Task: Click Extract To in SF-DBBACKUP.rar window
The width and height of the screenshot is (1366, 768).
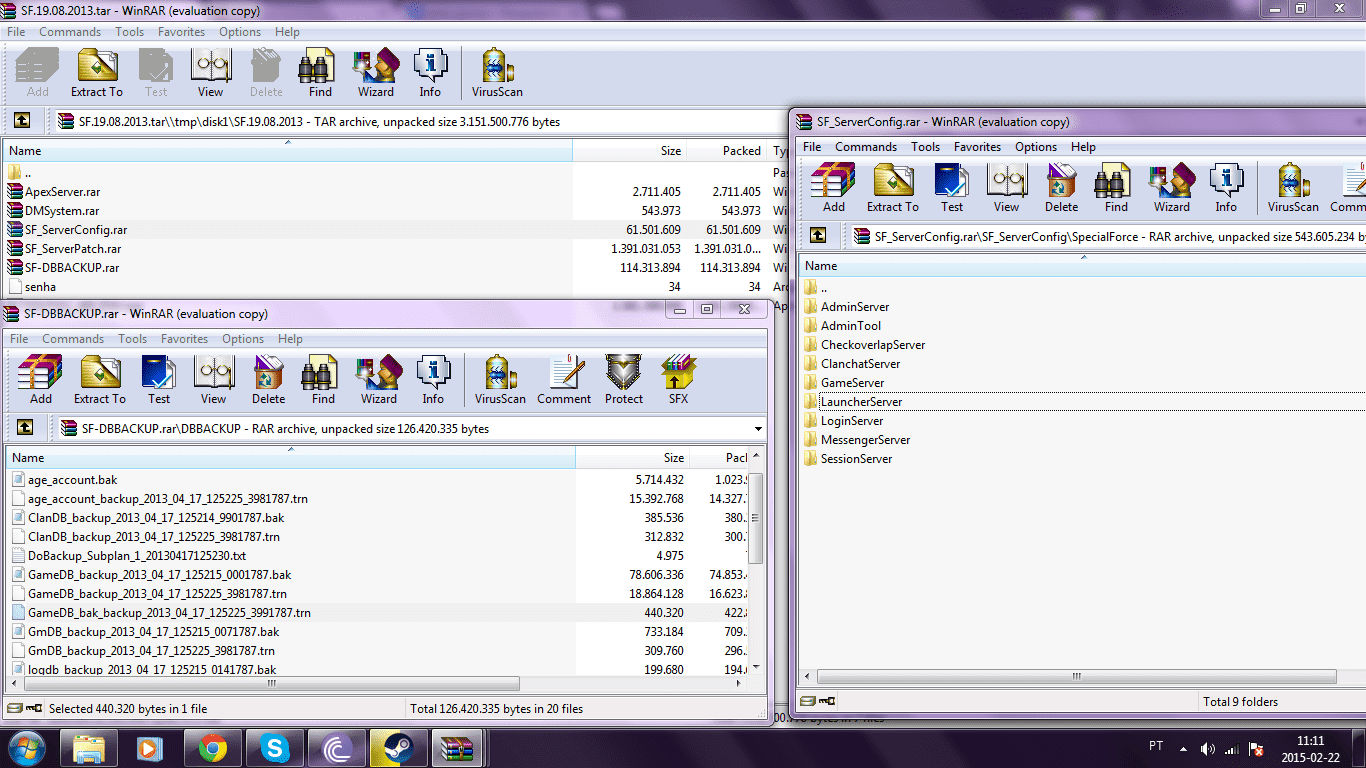Action: pos(100,379)
